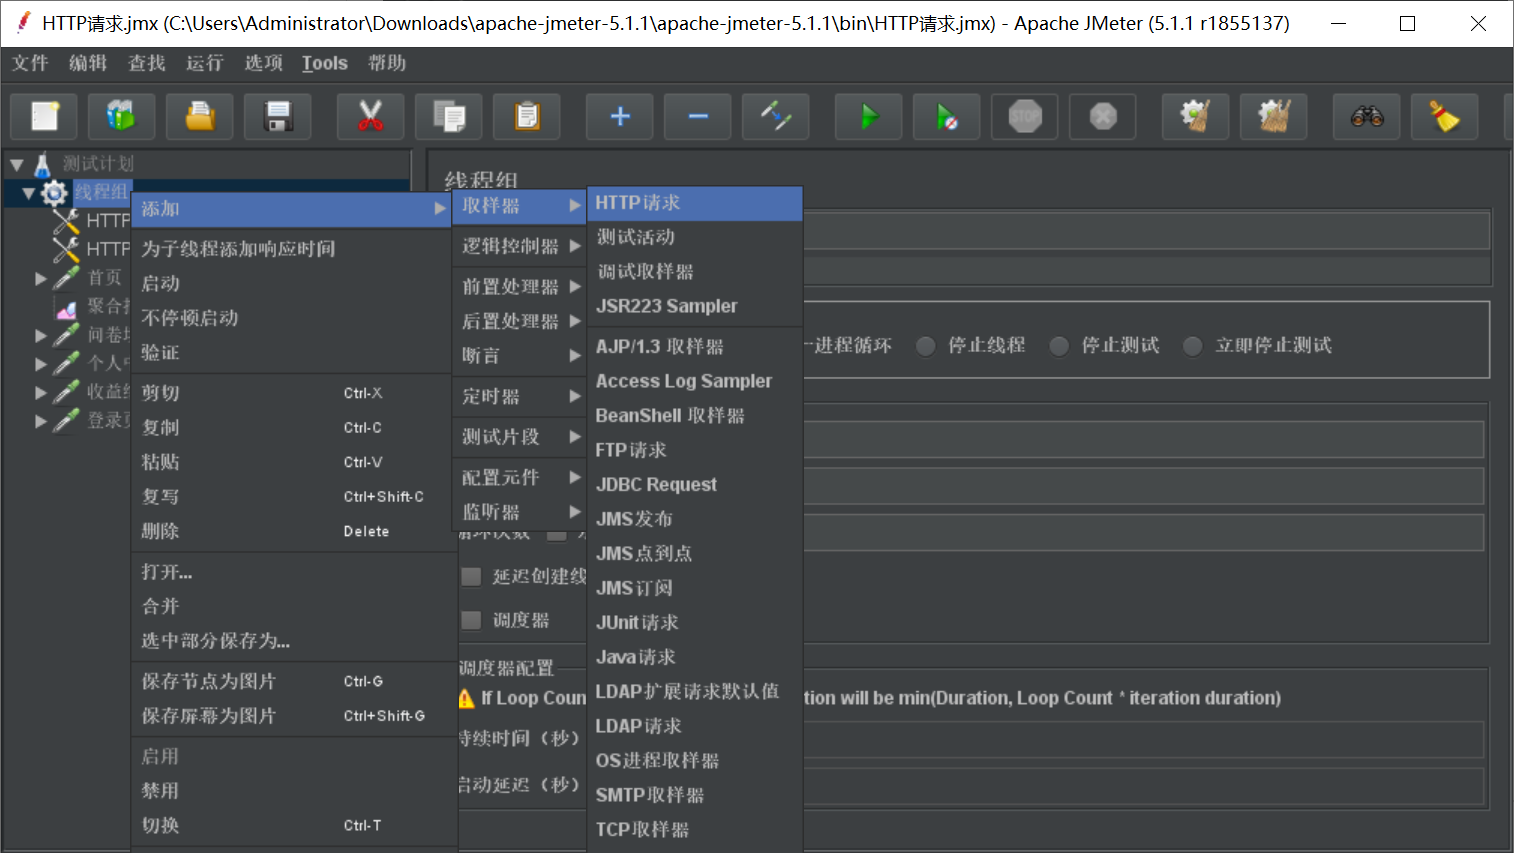Open the 帮助 menu
1514x853 pixels.
387,63
